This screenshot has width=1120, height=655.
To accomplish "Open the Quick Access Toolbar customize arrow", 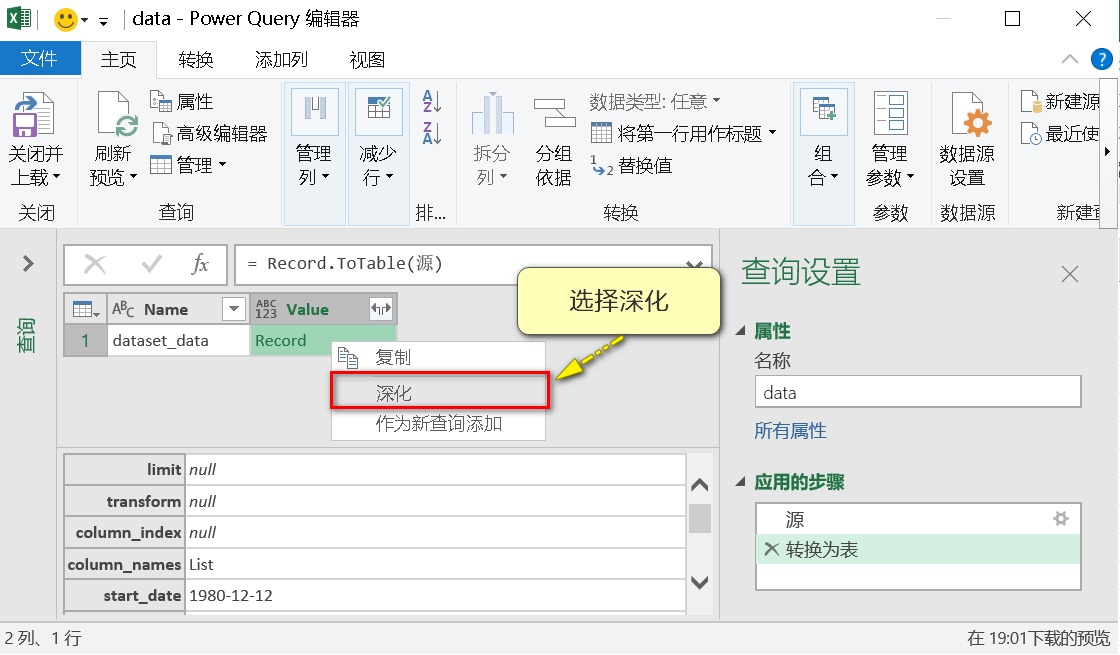I will click(104, 21).
